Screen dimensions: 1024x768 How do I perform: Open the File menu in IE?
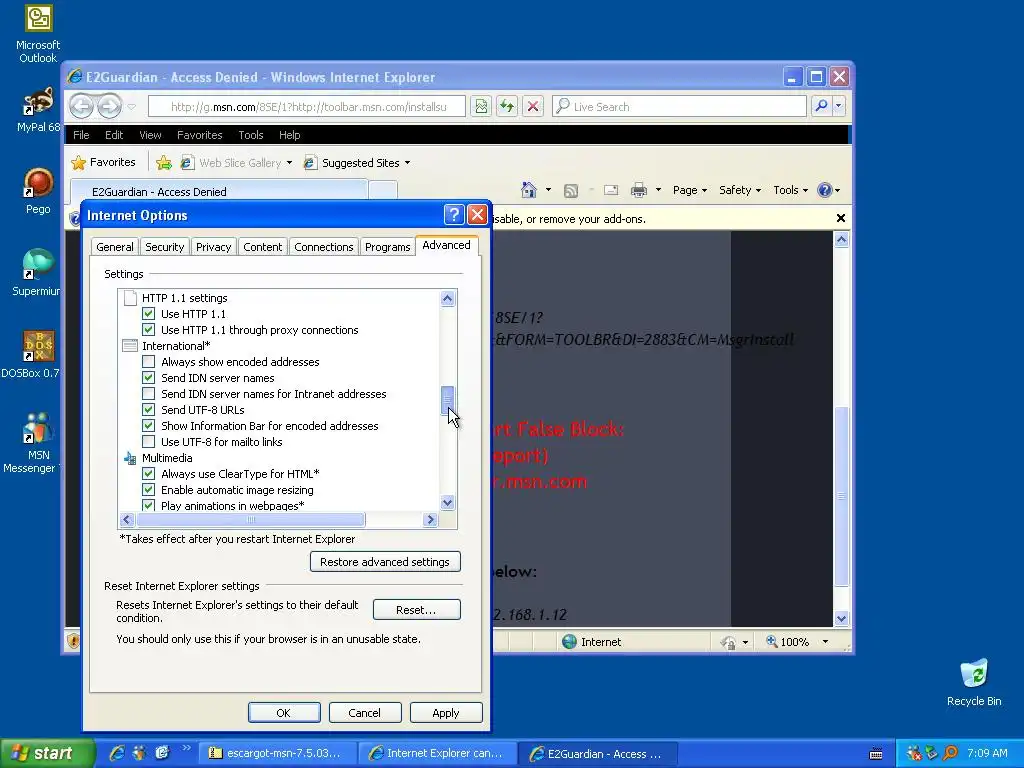[81, 135]
